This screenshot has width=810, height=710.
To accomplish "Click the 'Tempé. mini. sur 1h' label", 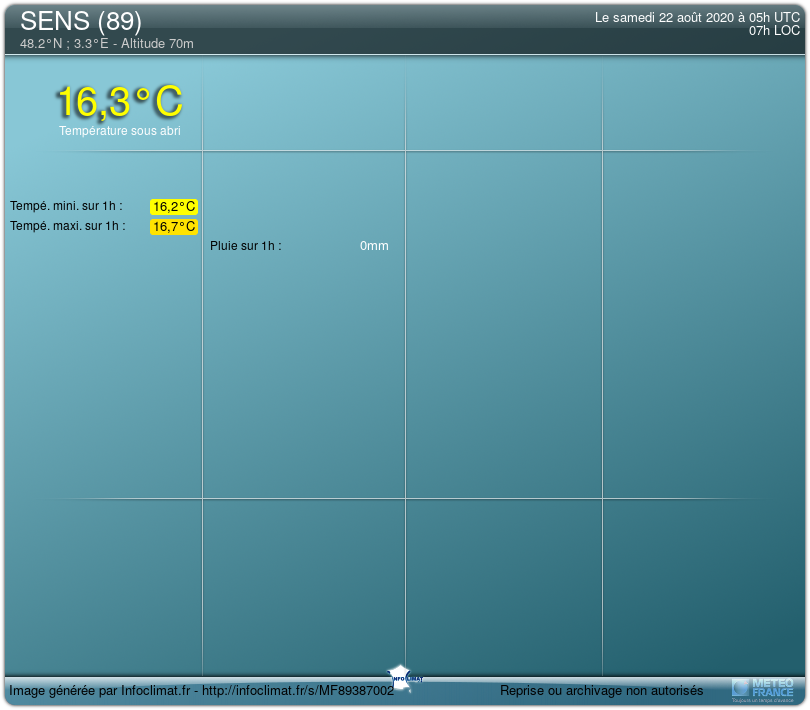I will [66, 206].
